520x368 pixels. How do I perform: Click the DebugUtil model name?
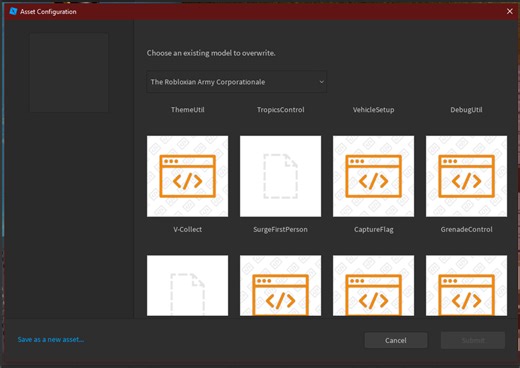click(x=466, y=110)
